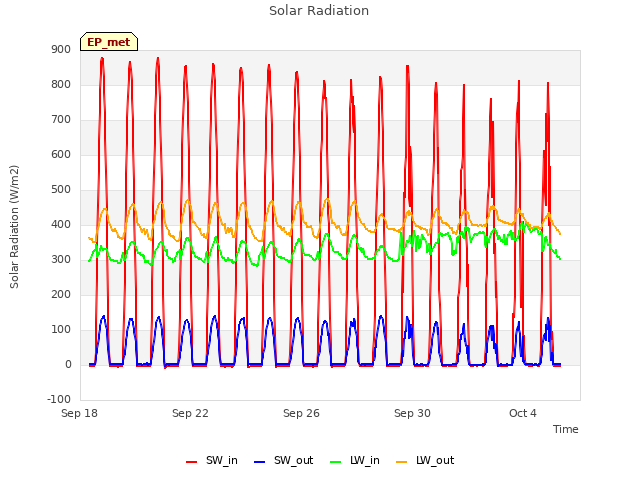The image size is (640, 480).
Task: Click the red SW_in legend swatch
Action: pyautogui.click(x=191, y=462)
